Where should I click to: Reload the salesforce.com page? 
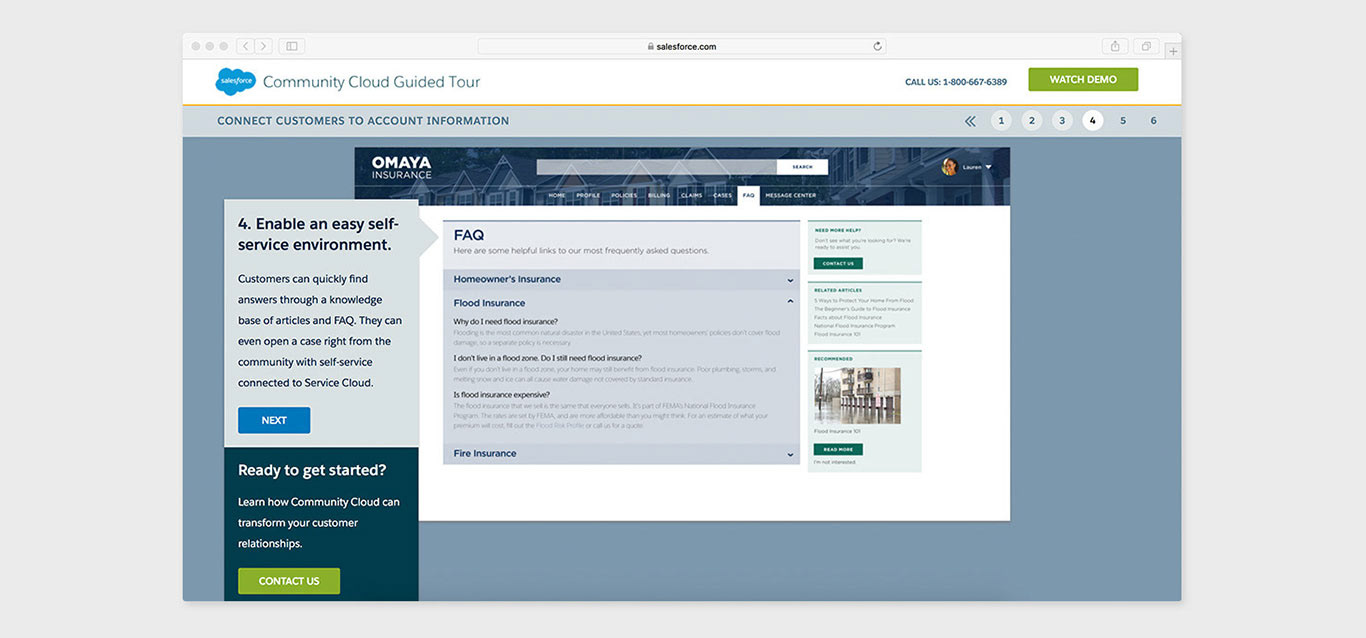(878, 46)
